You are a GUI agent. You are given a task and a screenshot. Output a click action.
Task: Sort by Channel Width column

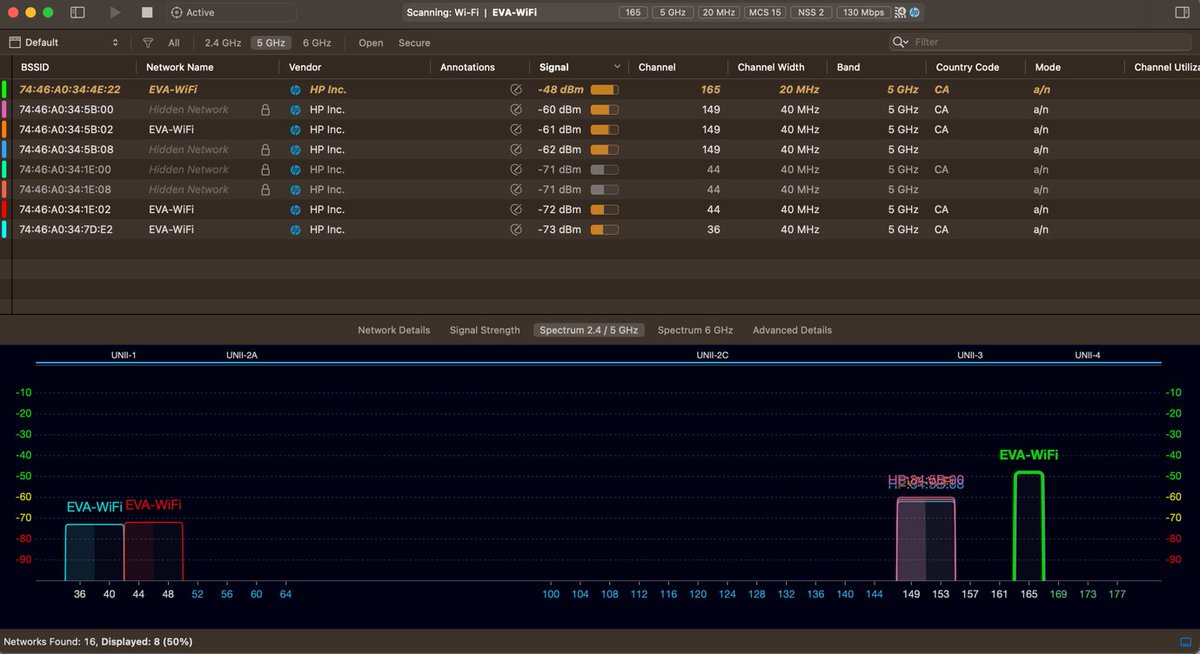pyautogui.click(x=771, y=67)
